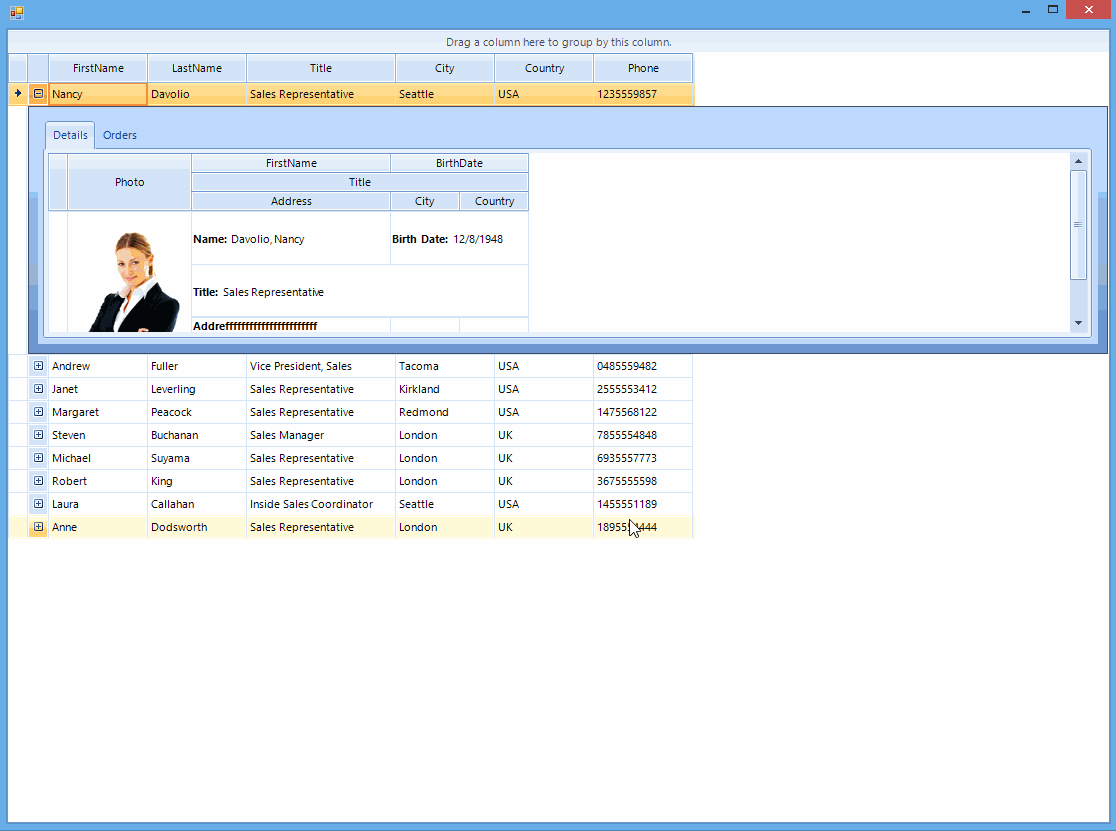Select the 'Tacoma' city cell
This screenshot has height=831, width=1116.
[x=445, y=366]
